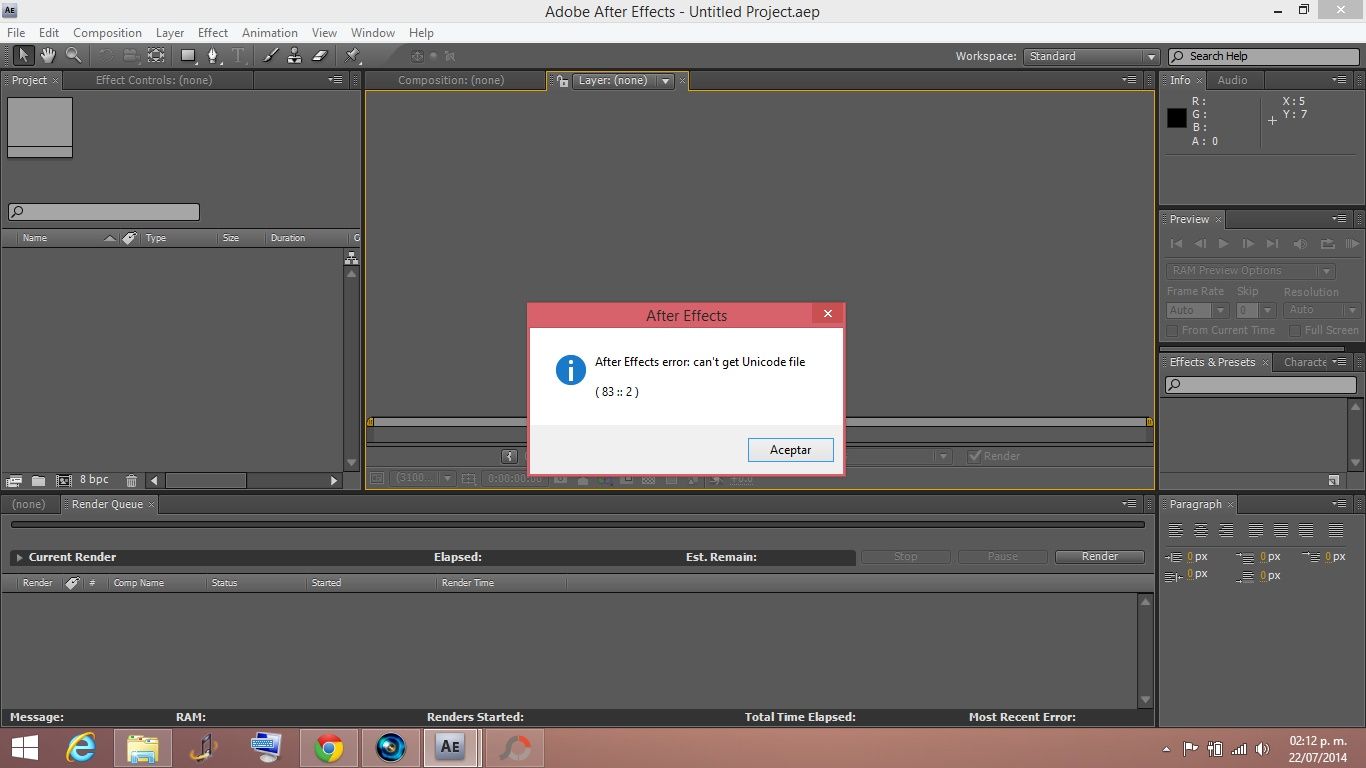Click the Render button in Render Queue

[1100, 557]
